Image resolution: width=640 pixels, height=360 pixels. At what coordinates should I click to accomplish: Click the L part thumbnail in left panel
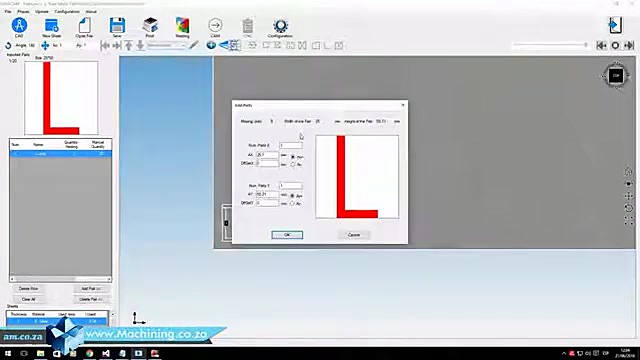click(x=61, y=98)
